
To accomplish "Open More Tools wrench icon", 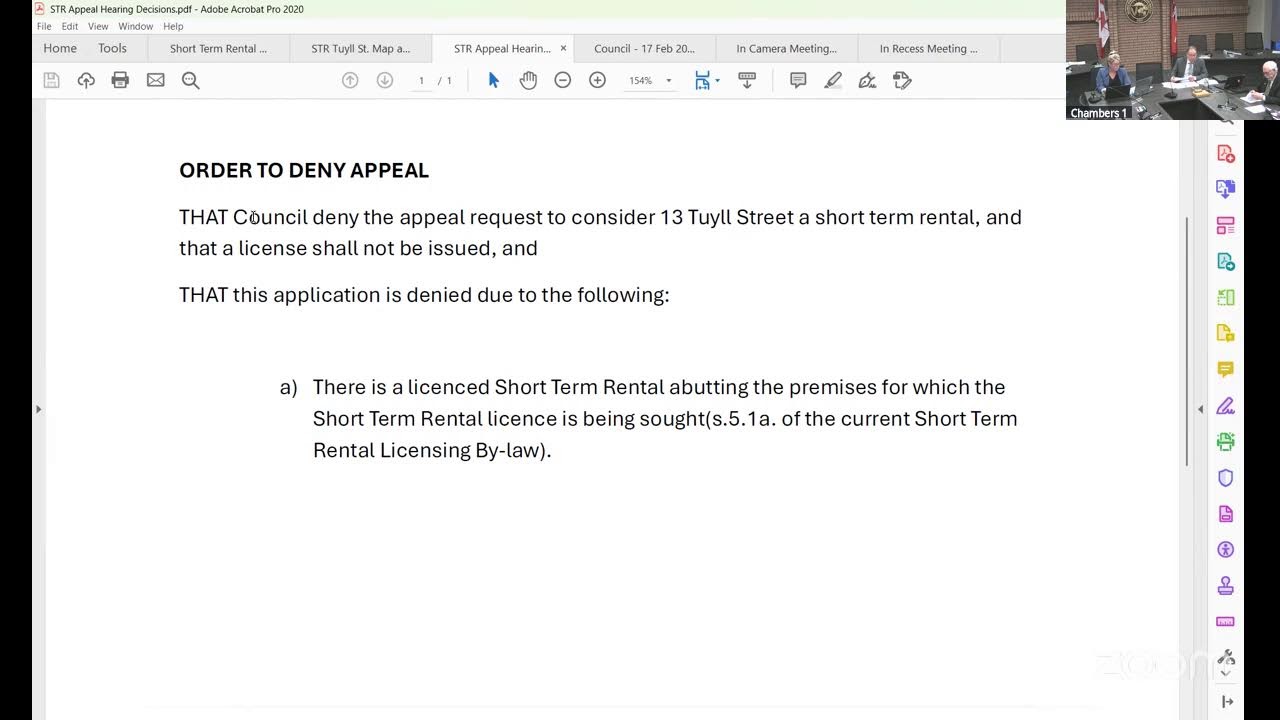I will (x=1227, y=657).
